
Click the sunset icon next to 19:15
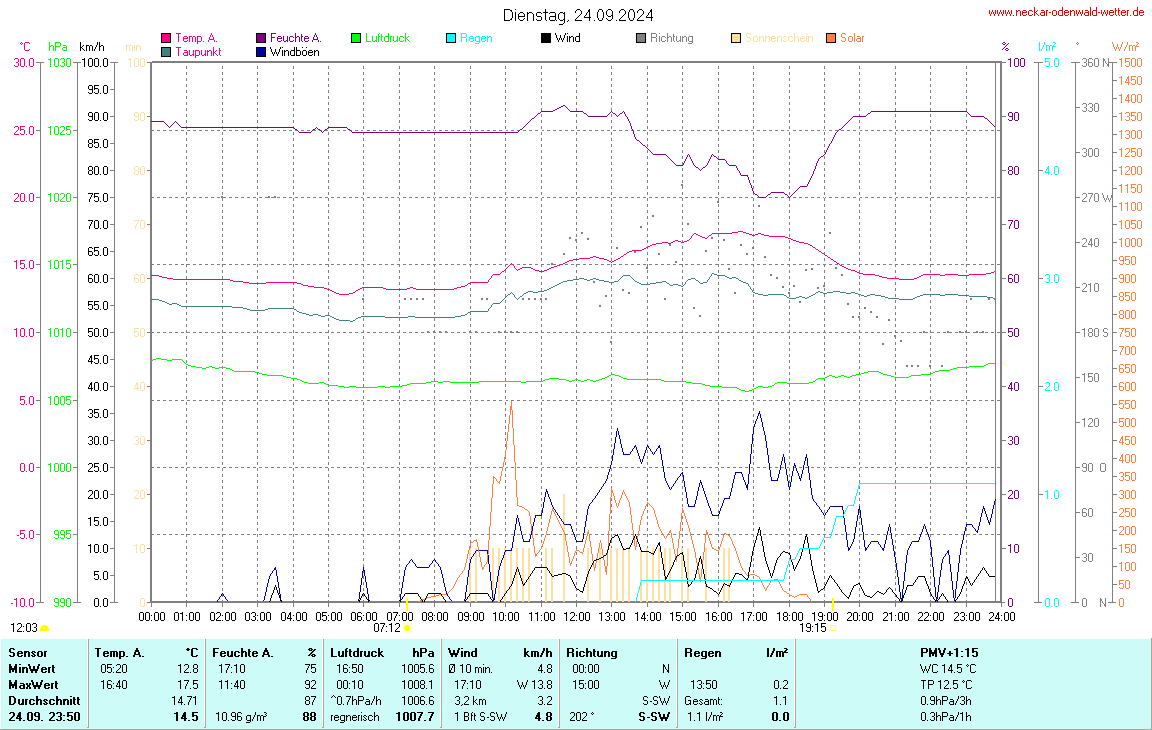834,629
